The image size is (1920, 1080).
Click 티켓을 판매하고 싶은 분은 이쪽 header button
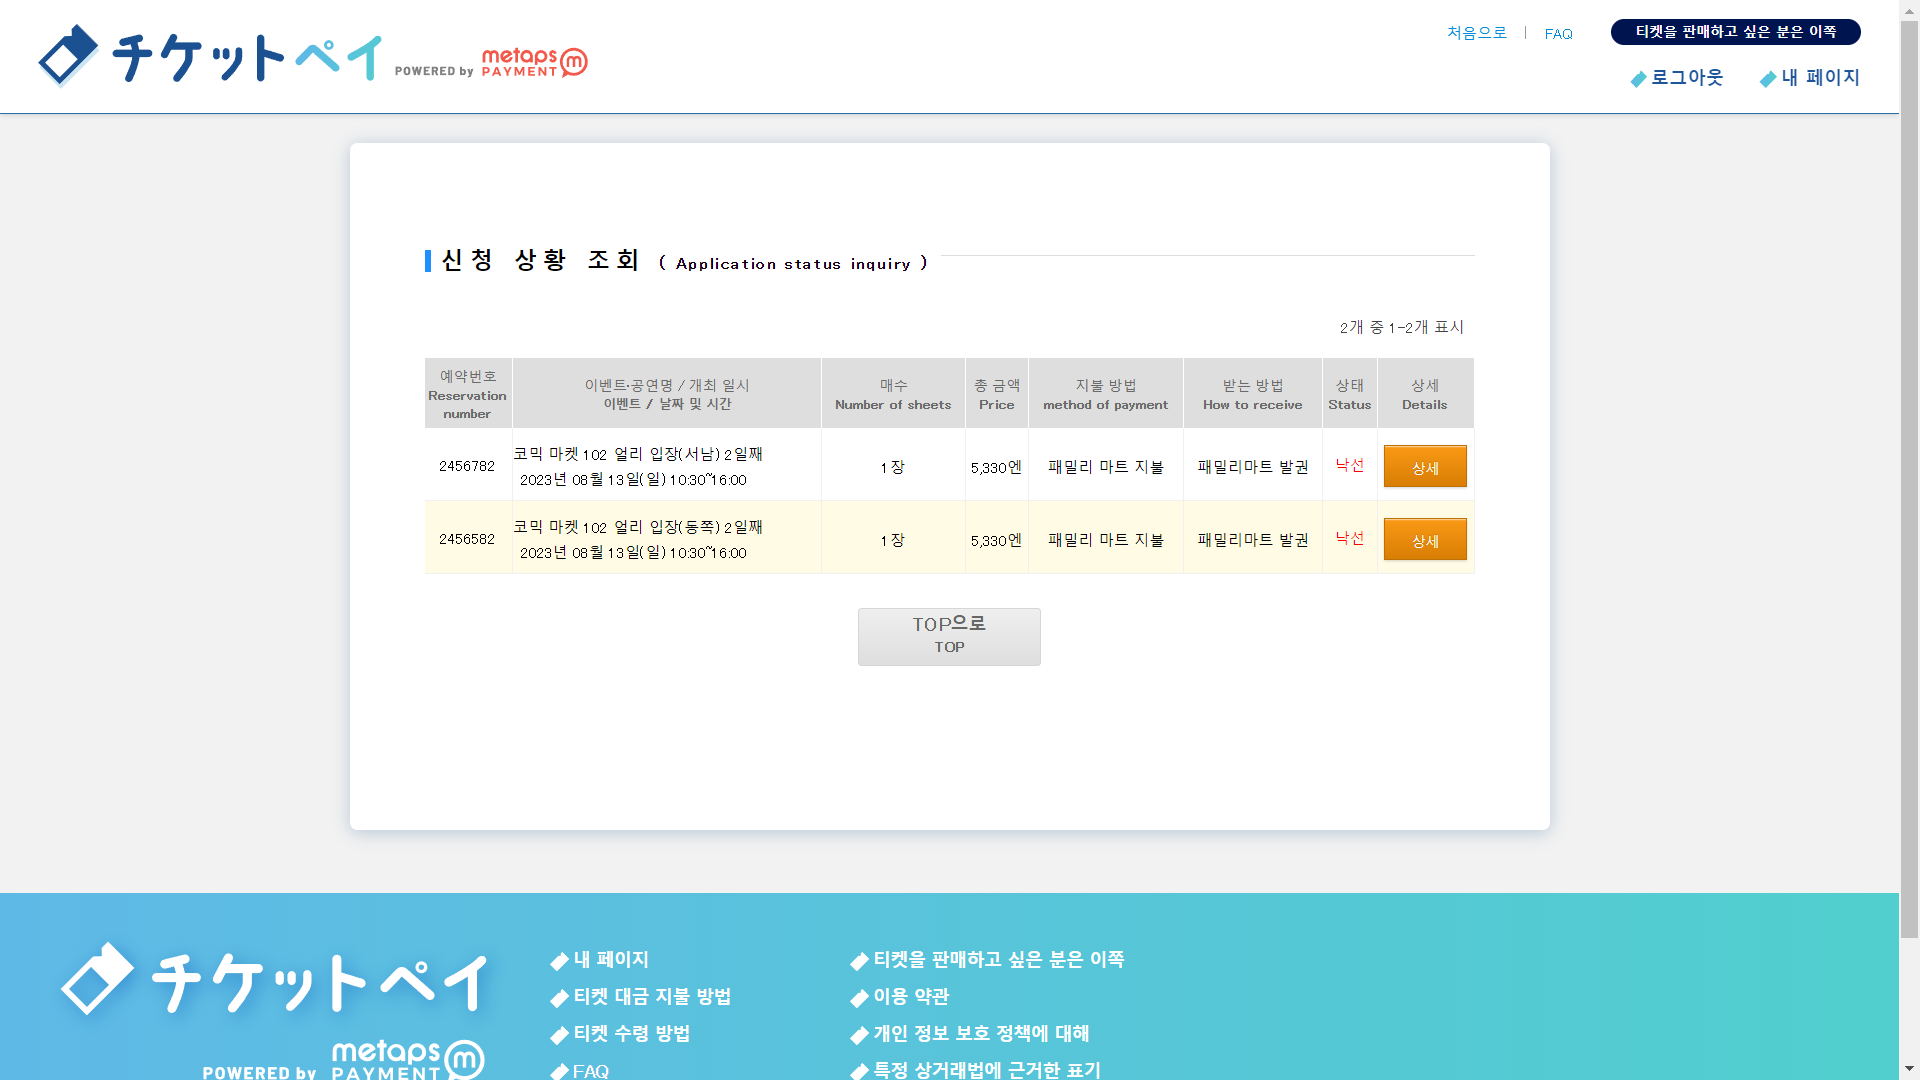[1735, 32]
